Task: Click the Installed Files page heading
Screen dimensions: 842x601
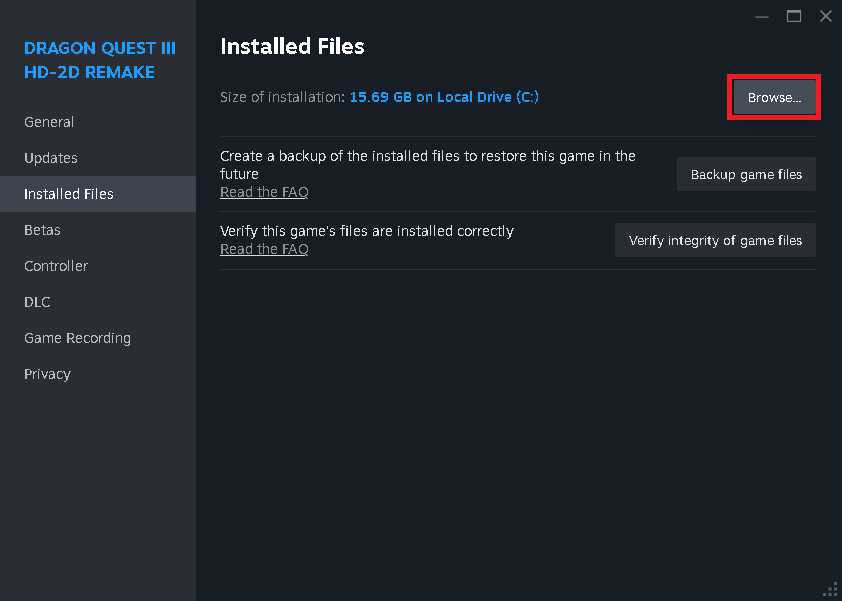Action: point(292,47)
